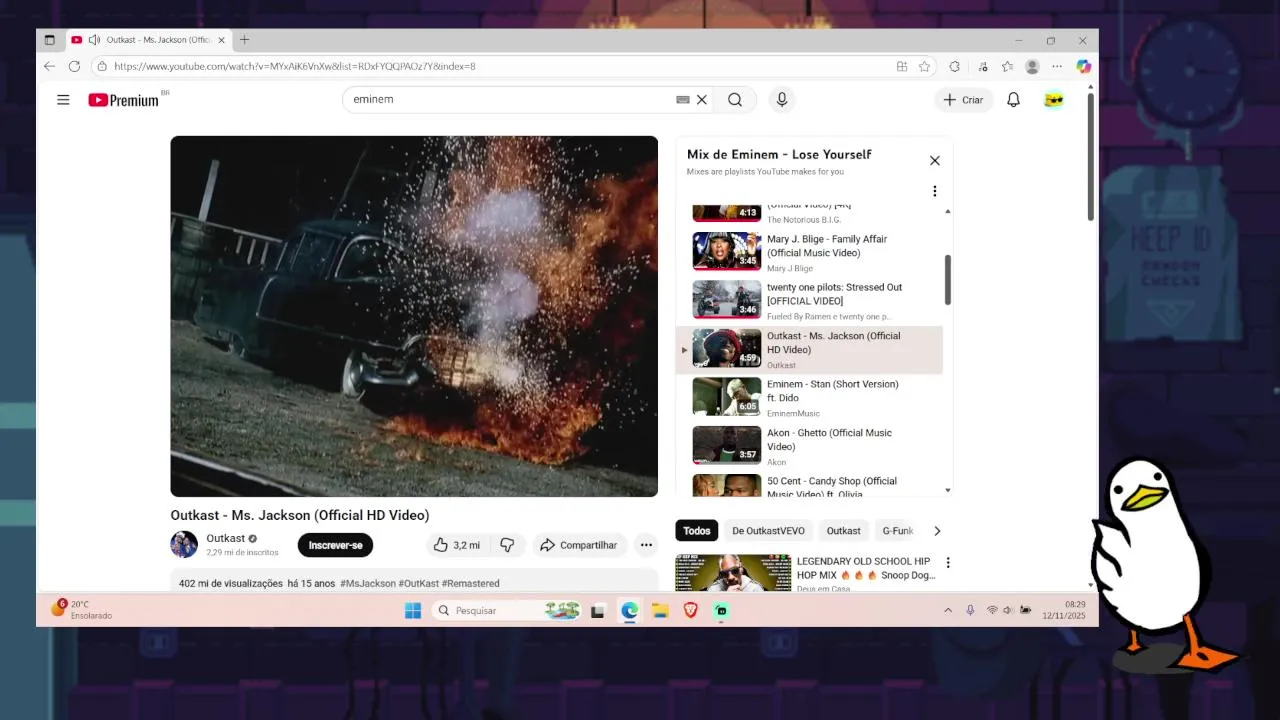Play twenty one pilots Stressed Out from the playlist
This screenshot has height=720, width=1280.
click(809, 300)
